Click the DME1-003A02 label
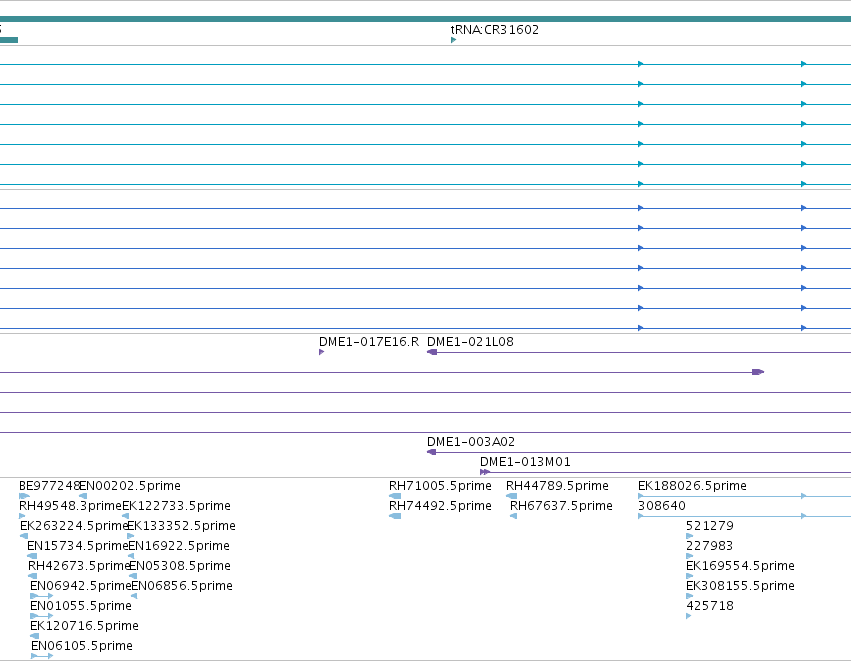 (x=471, y=442)
